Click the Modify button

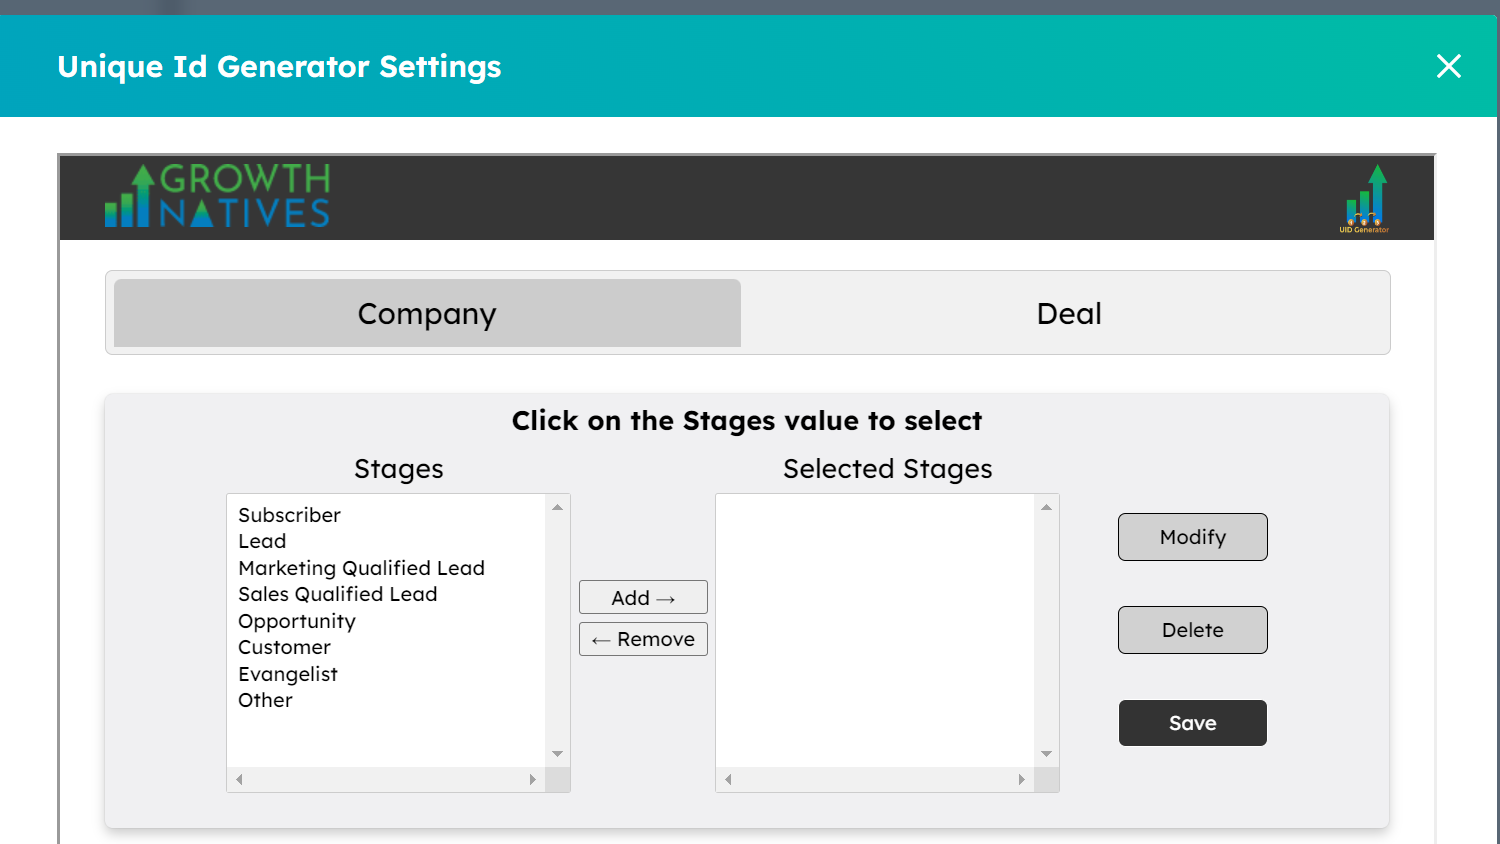[1192, 537]
